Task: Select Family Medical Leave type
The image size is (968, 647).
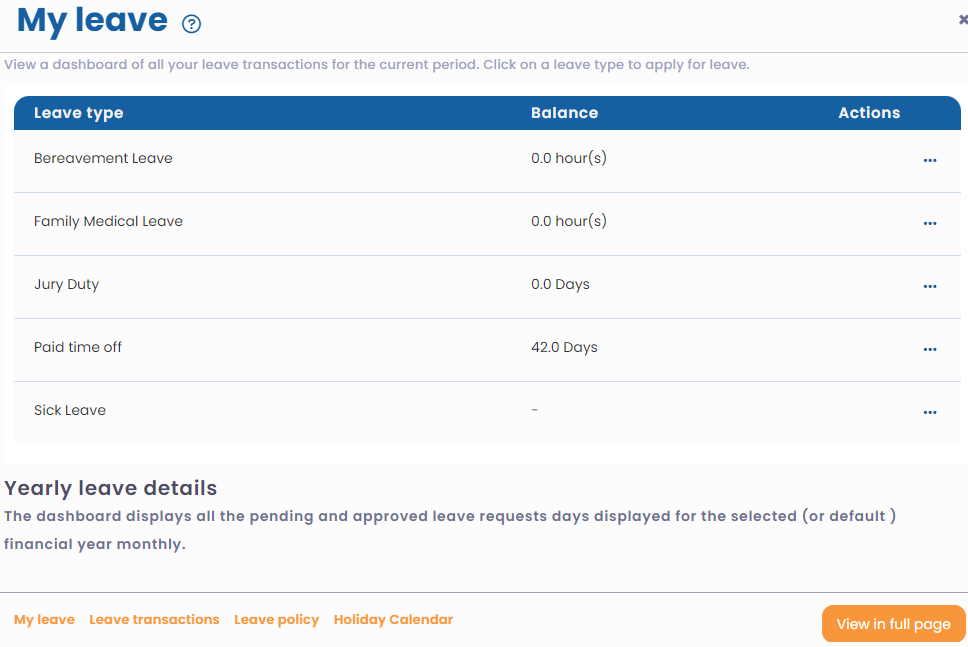Action: pos(108,221)
